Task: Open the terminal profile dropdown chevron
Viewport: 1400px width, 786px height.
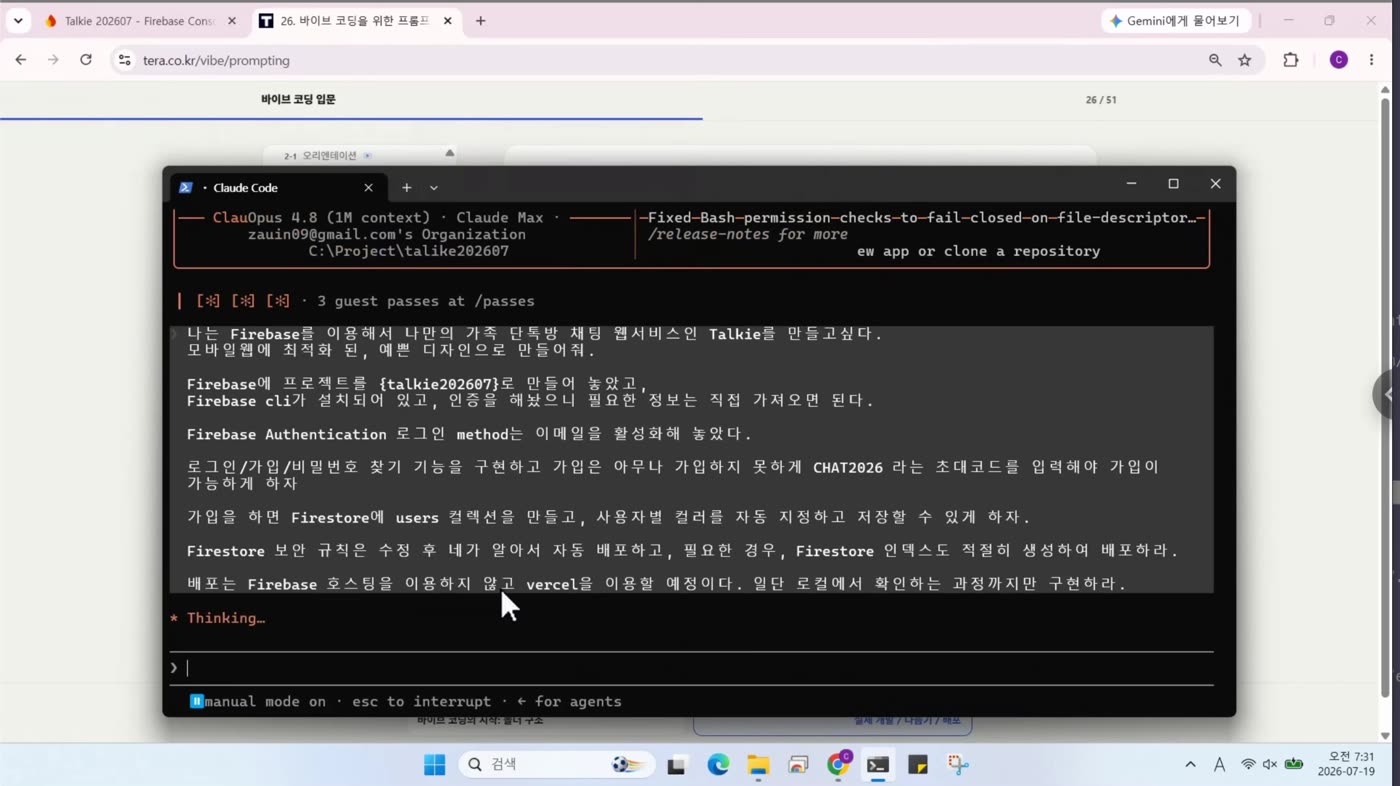Action: click(434, 187)
